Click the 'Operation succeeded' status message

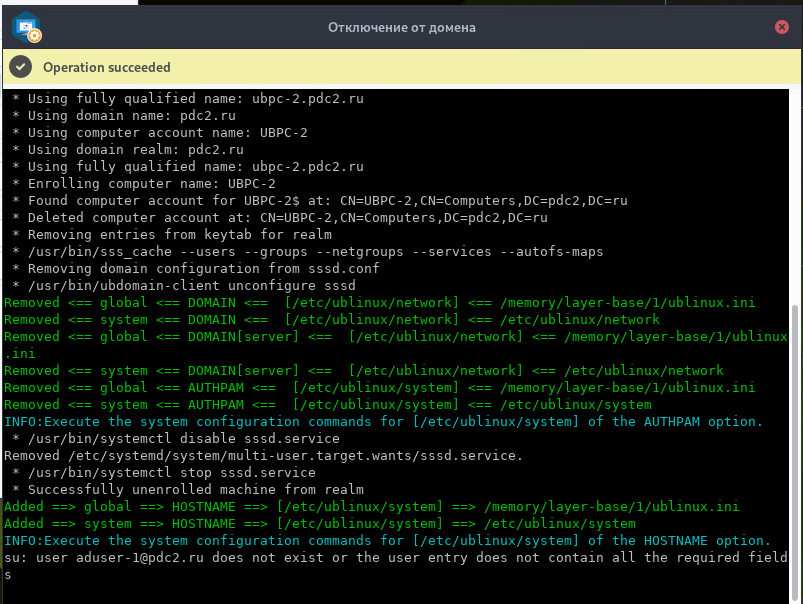point(107,67)
